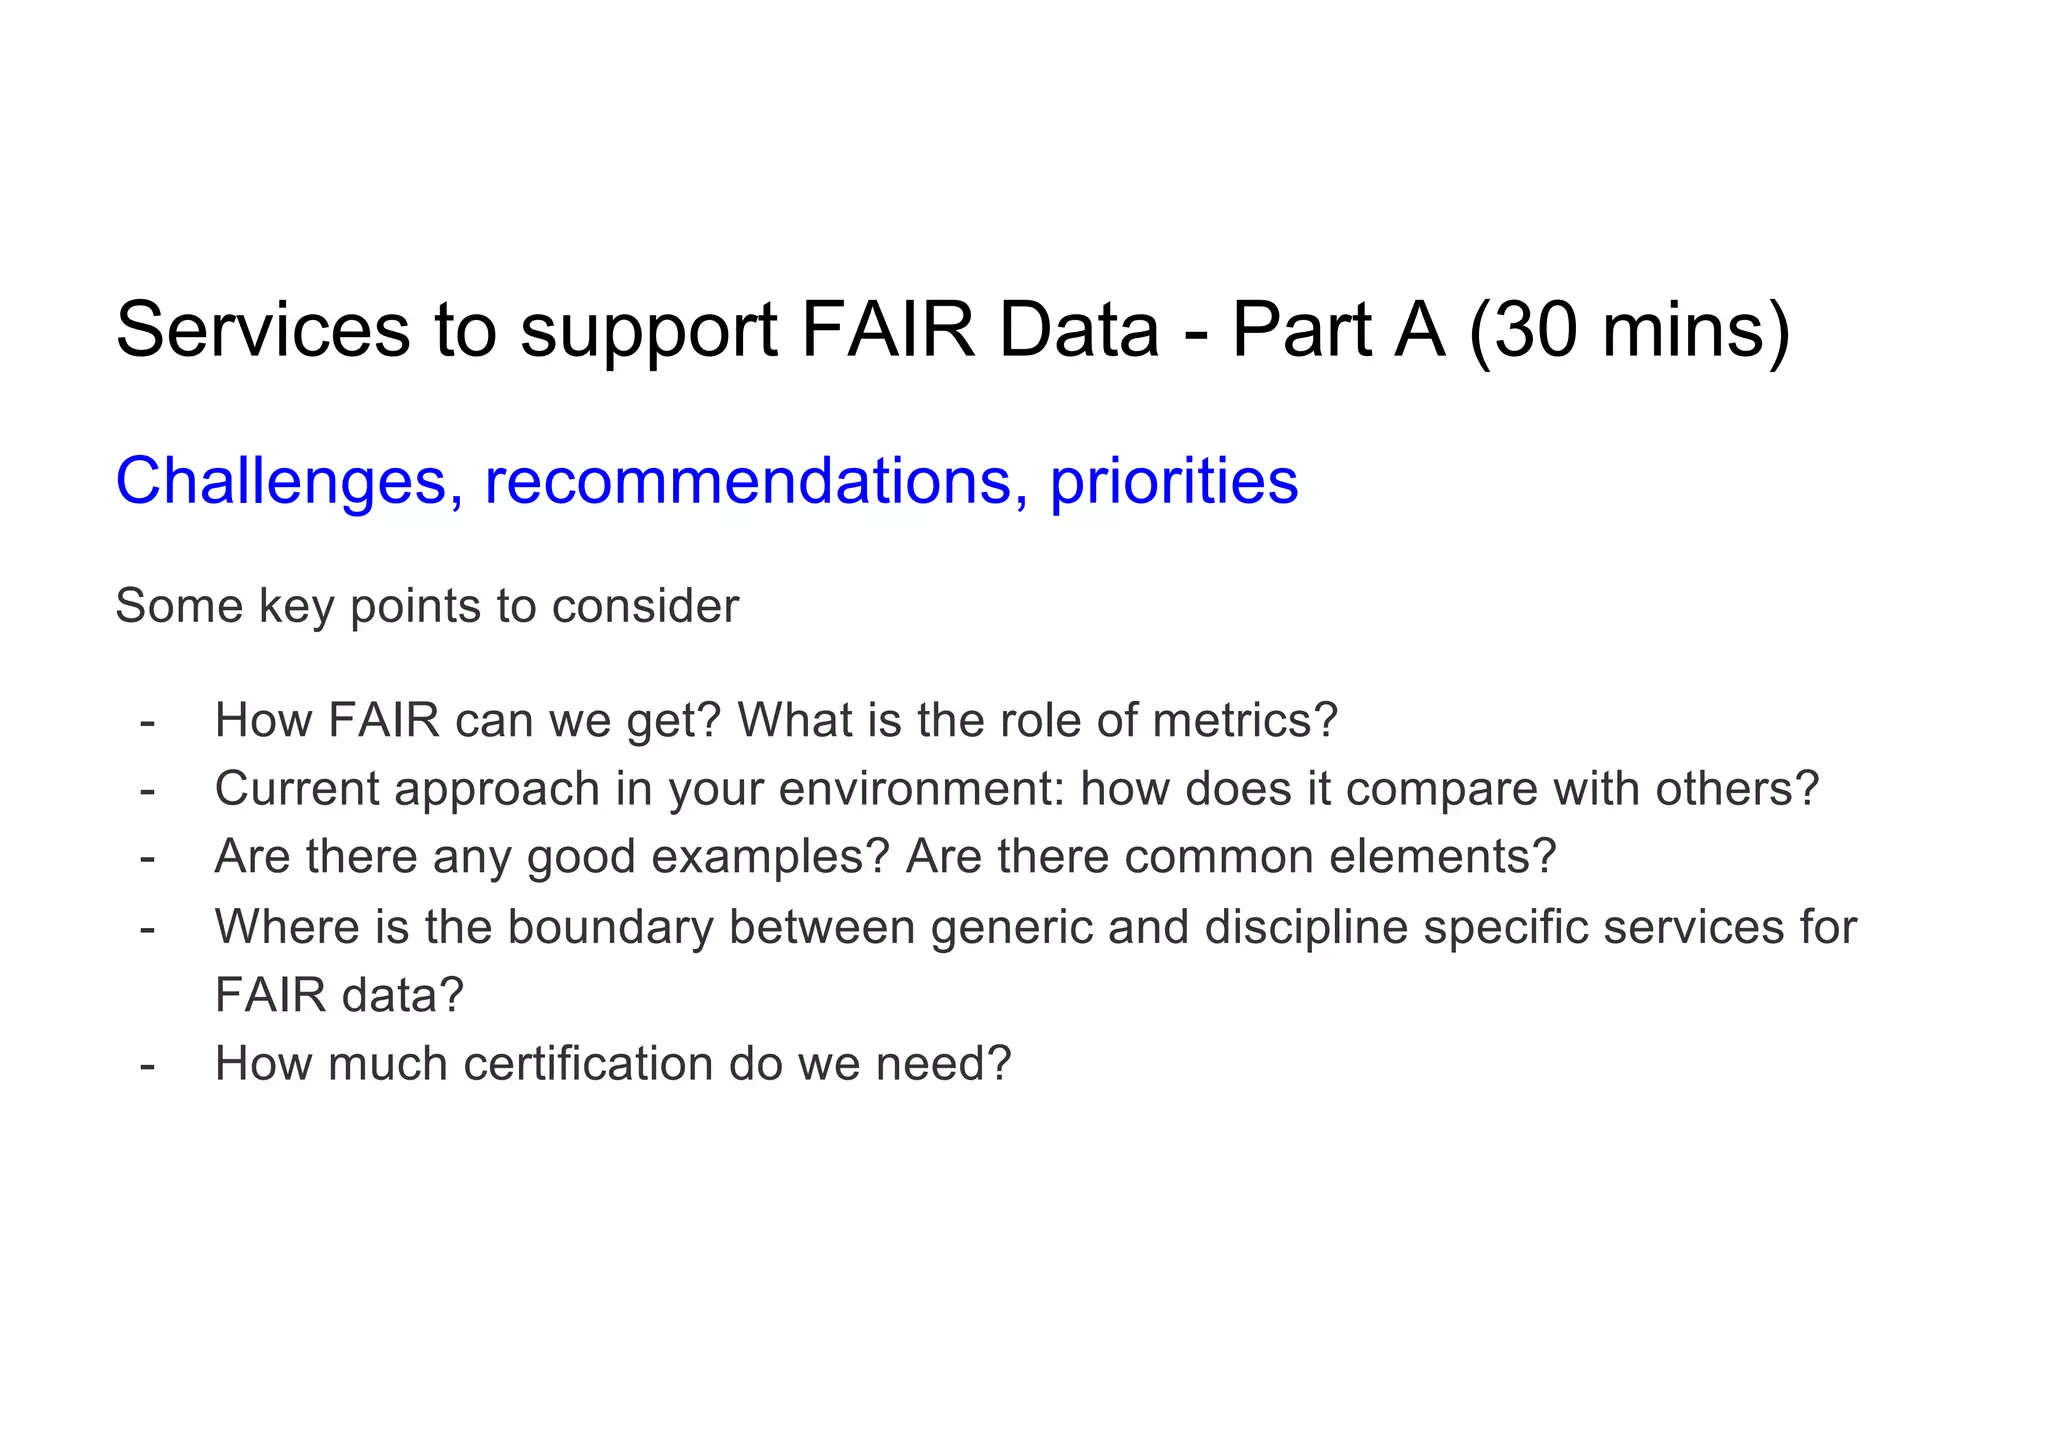Screen dimensions: 2048x1448
Task: Click the dash before "How FAIR can we get?"
Action: coord(148,721)
